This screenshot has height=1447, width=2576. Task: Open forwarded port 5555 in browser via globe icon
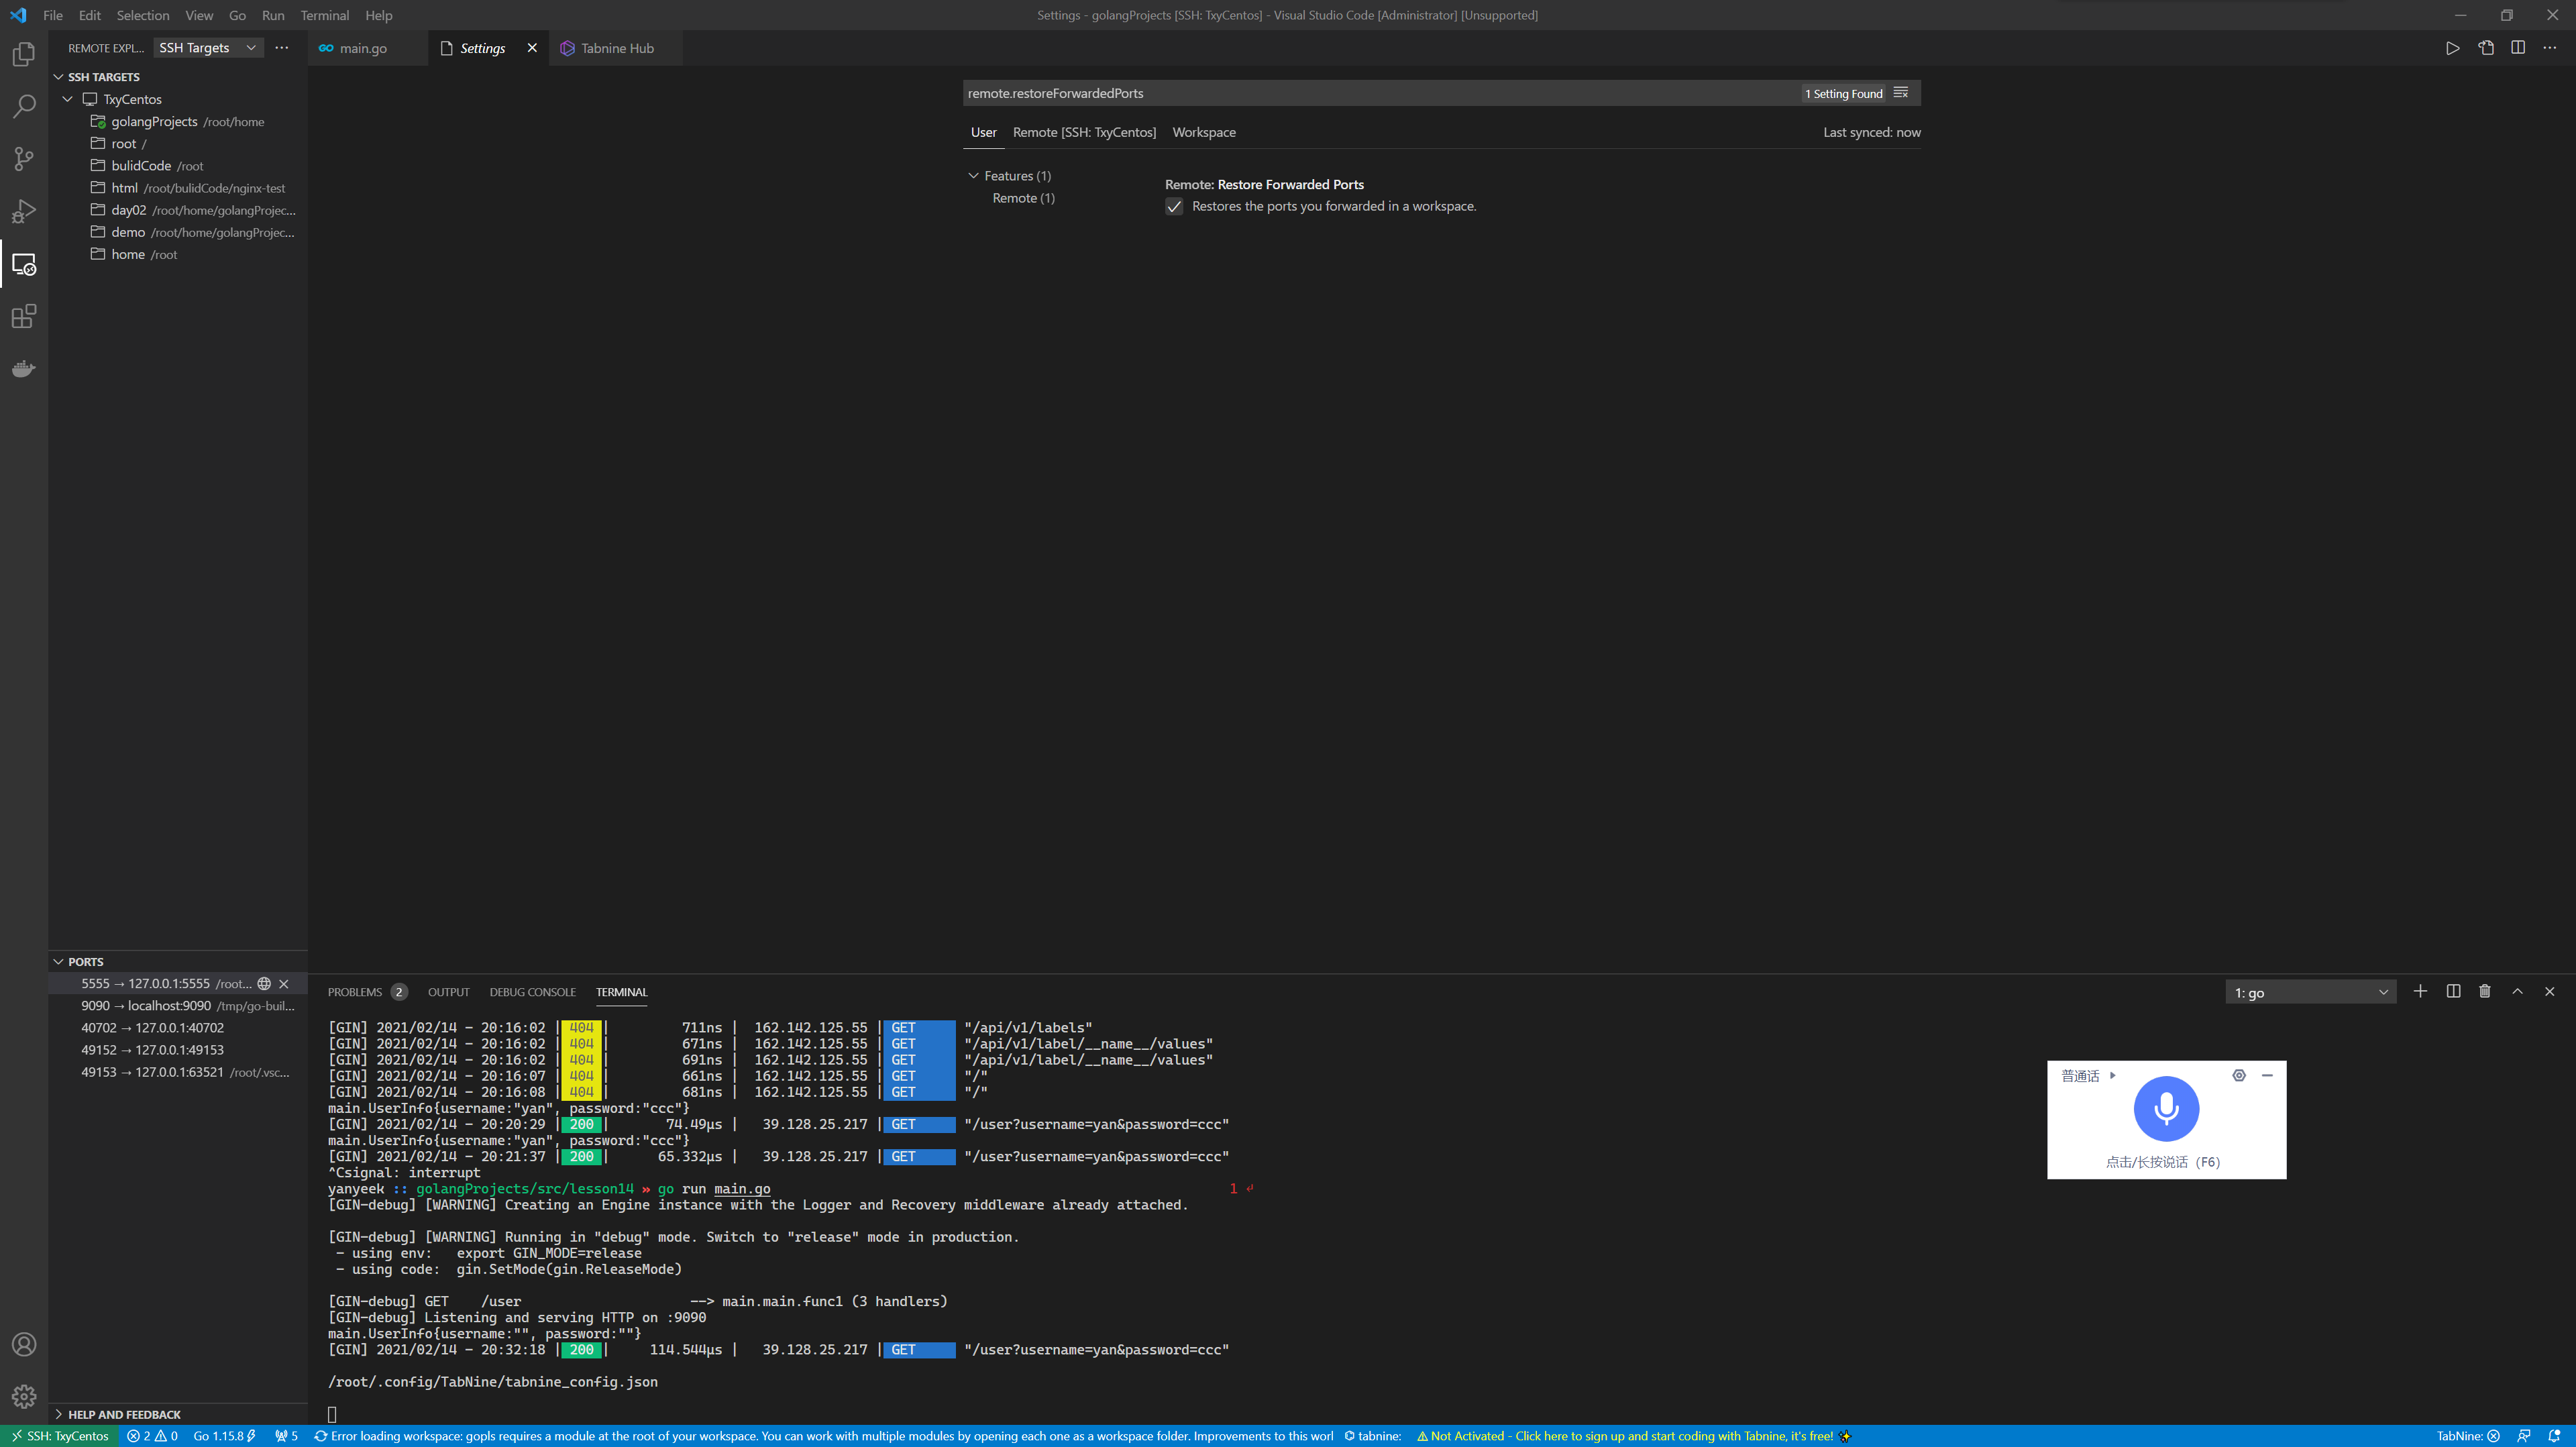pyautogui.click(x=263, y=983)
